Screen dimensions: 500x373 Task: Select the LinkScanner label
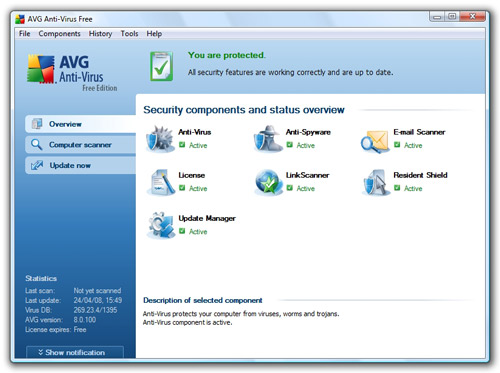[307, 175]
